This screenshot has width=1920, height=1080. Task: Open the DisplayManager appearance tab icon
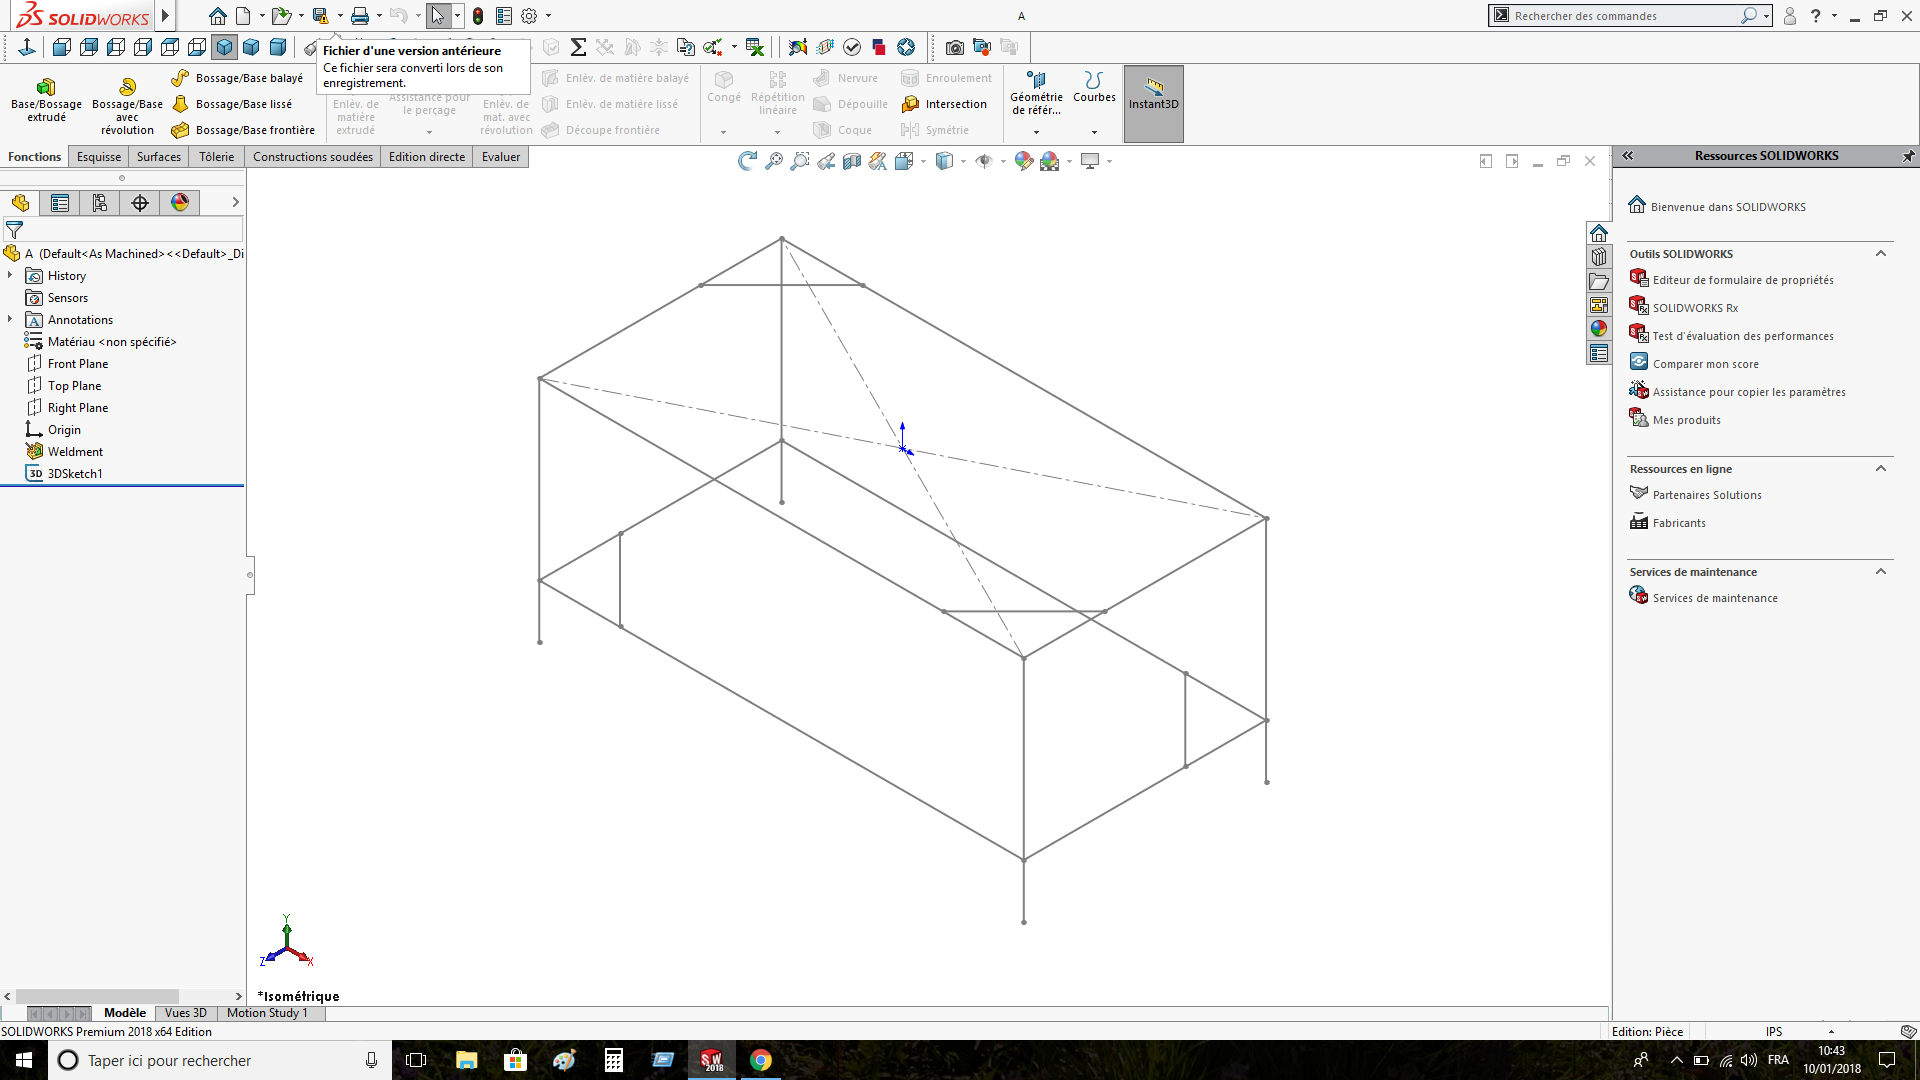point(180,203)
